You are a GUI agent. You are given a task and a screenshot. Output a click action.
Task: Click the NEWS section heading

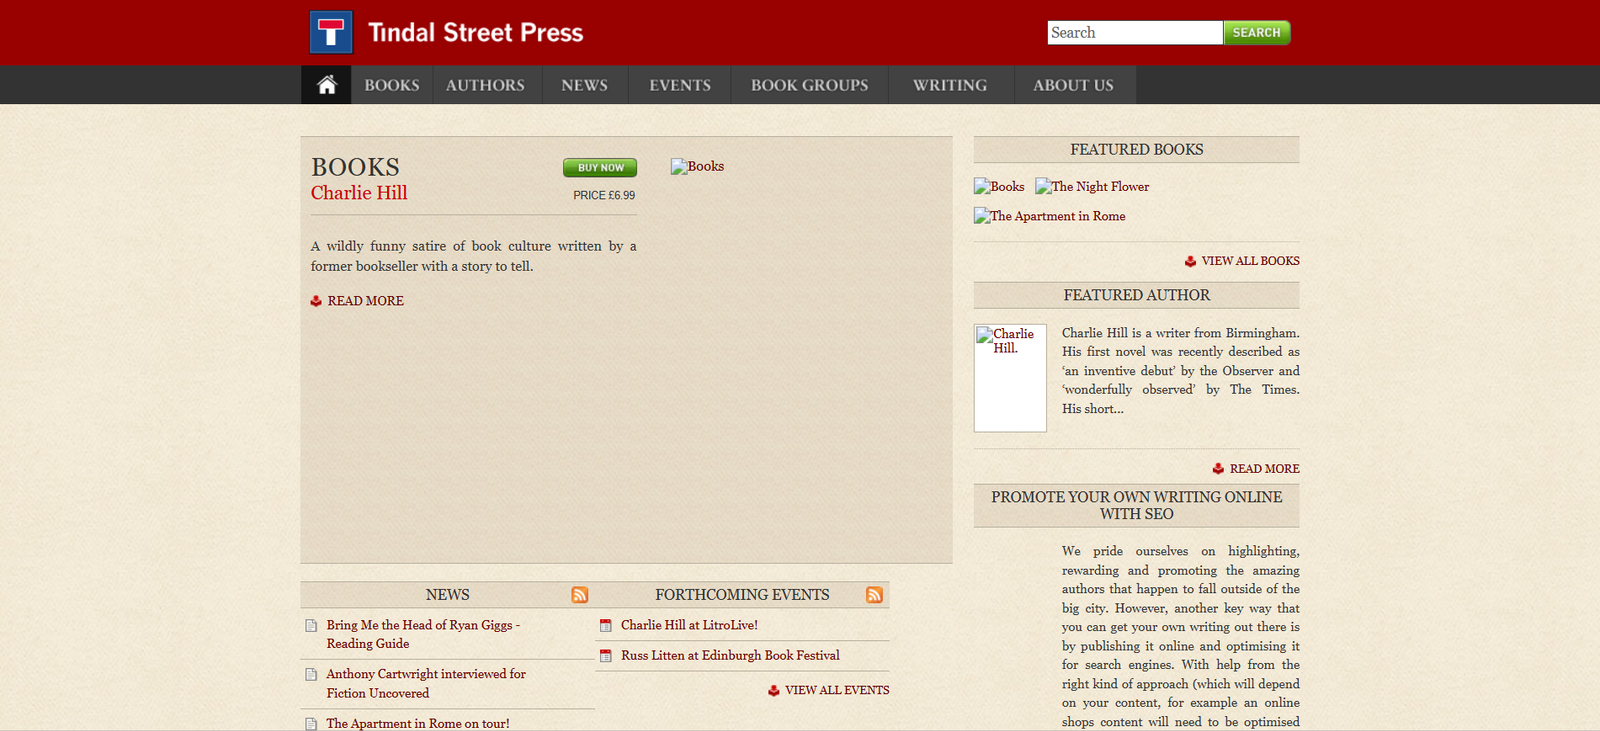(447, 595)
